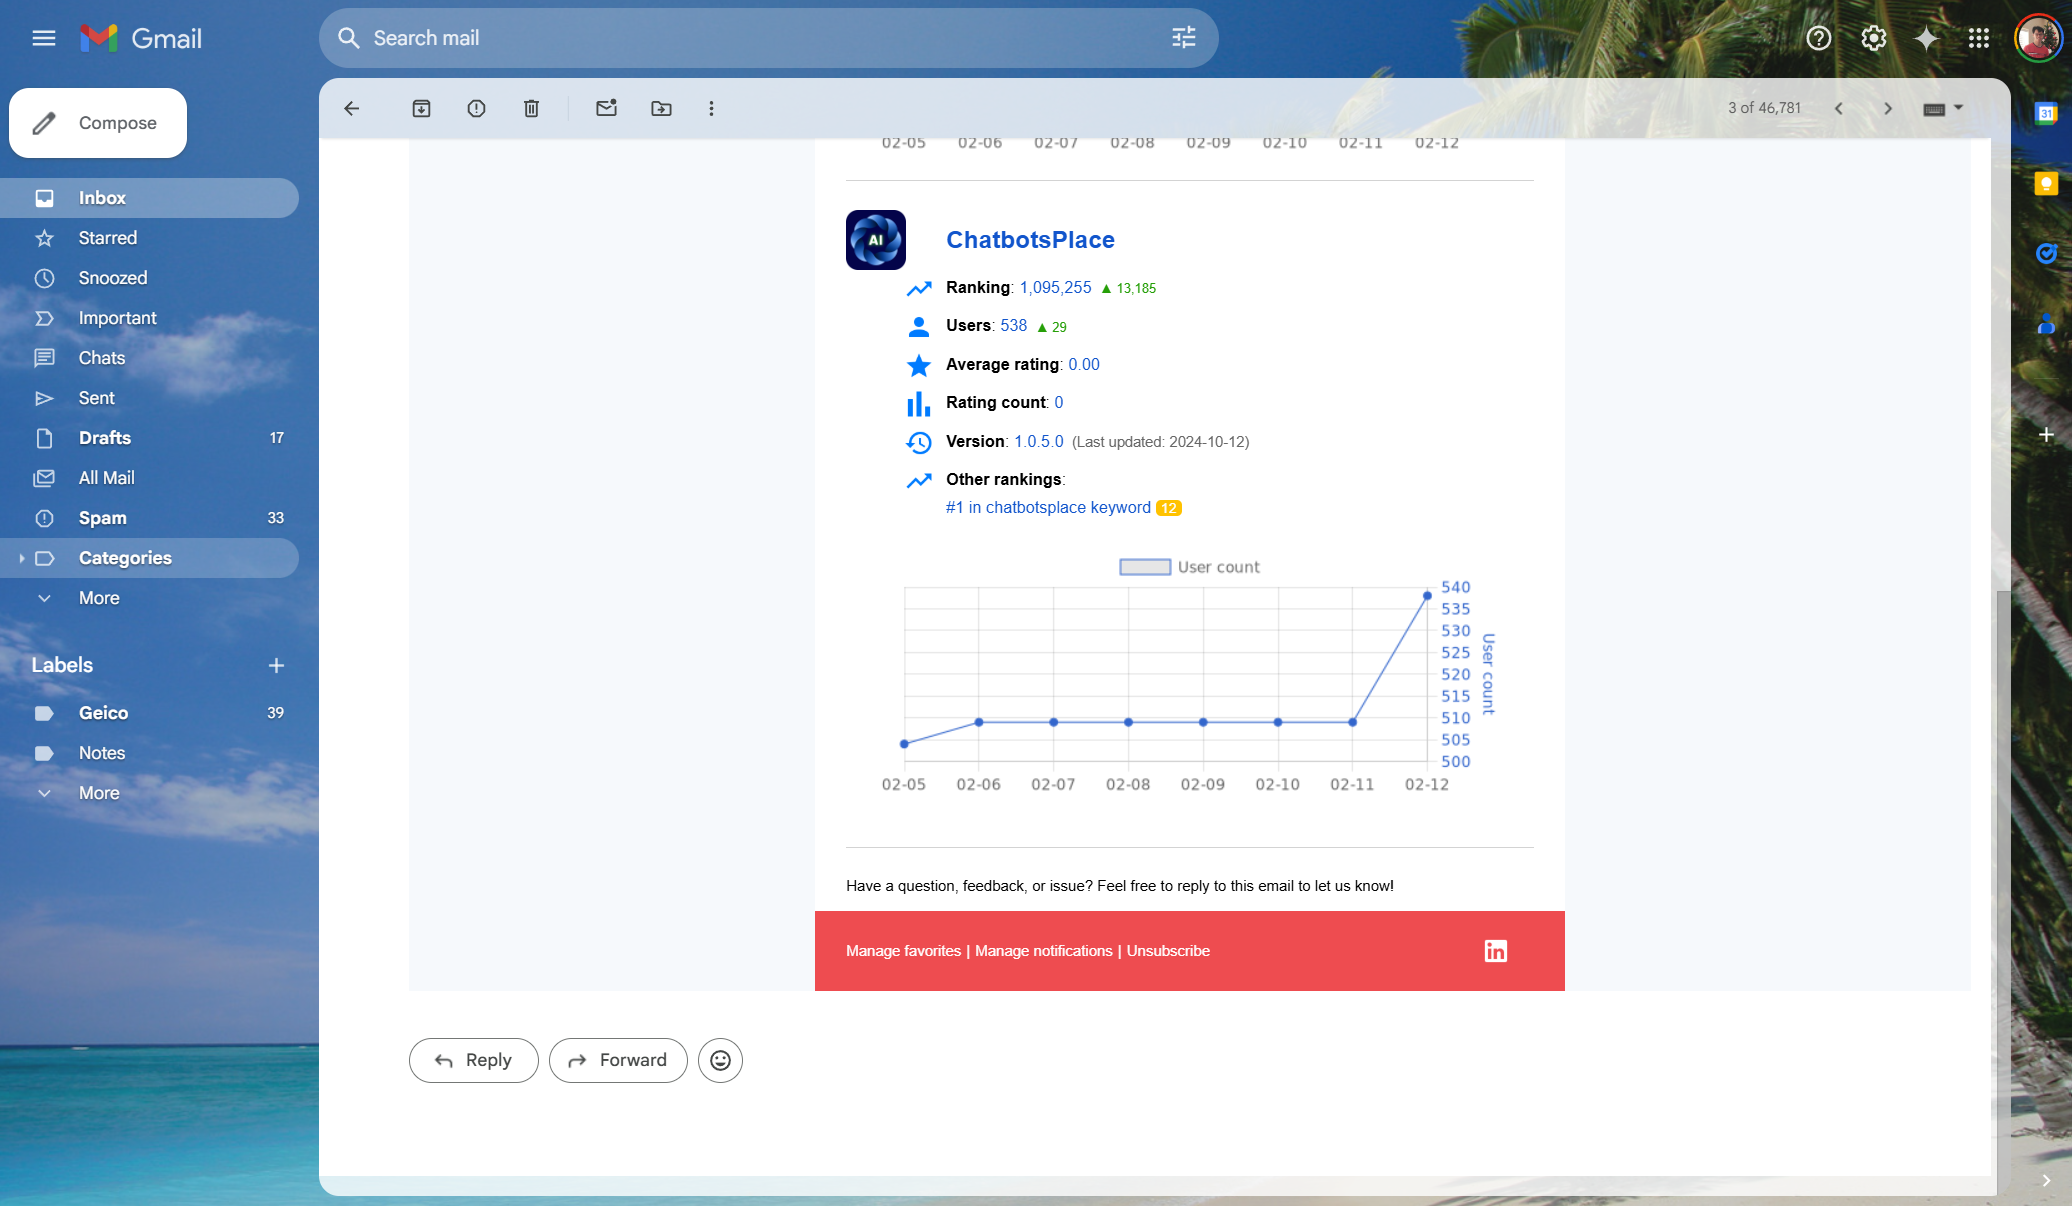Click the rating count value 0
This screenshot has width=2072, height=1206.
point(1059,403)
